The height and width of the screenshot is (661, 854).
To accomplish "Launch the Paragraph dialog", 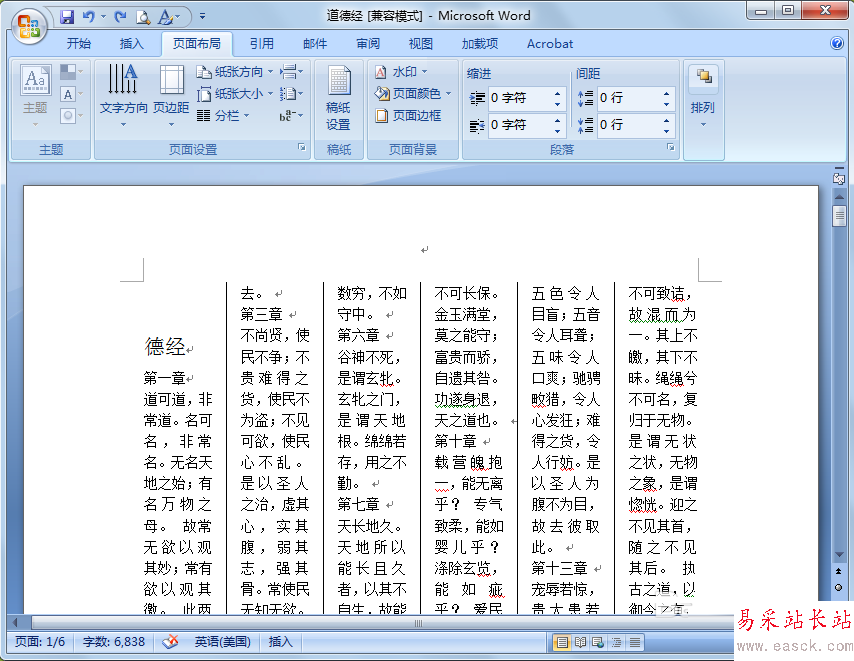I will pyautogui.click(x=670, y=147).
